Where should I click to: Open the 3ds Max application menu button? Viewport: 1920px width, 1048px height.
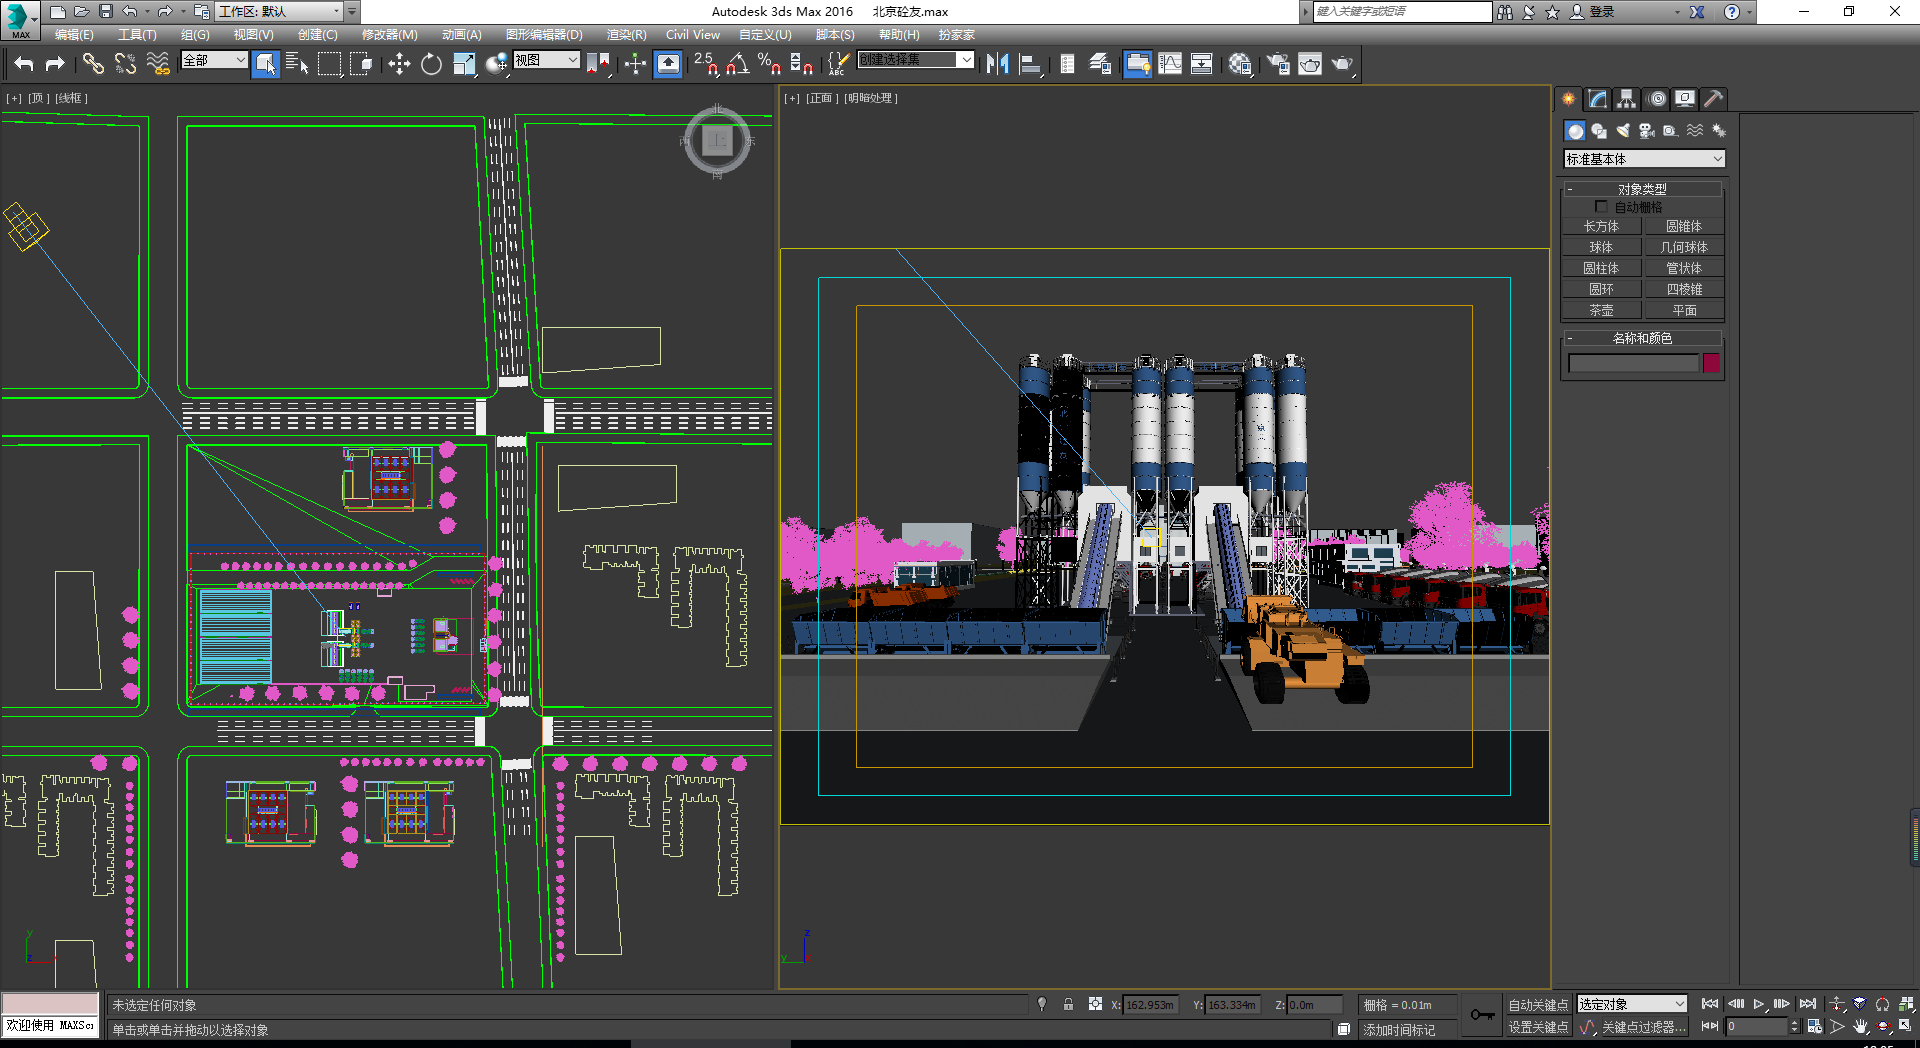pos(19,19)
